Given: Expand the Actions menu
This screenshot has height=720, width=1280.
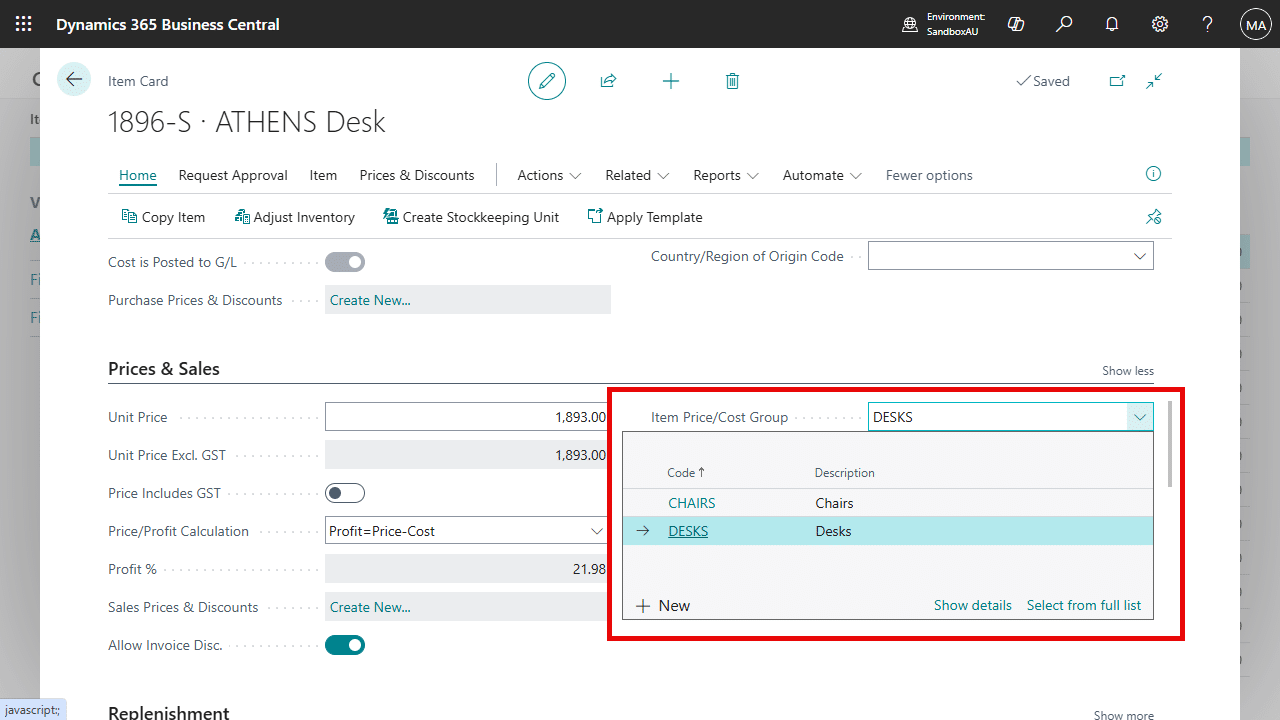Looking at the screenshot, I should [x=549, y=175].
